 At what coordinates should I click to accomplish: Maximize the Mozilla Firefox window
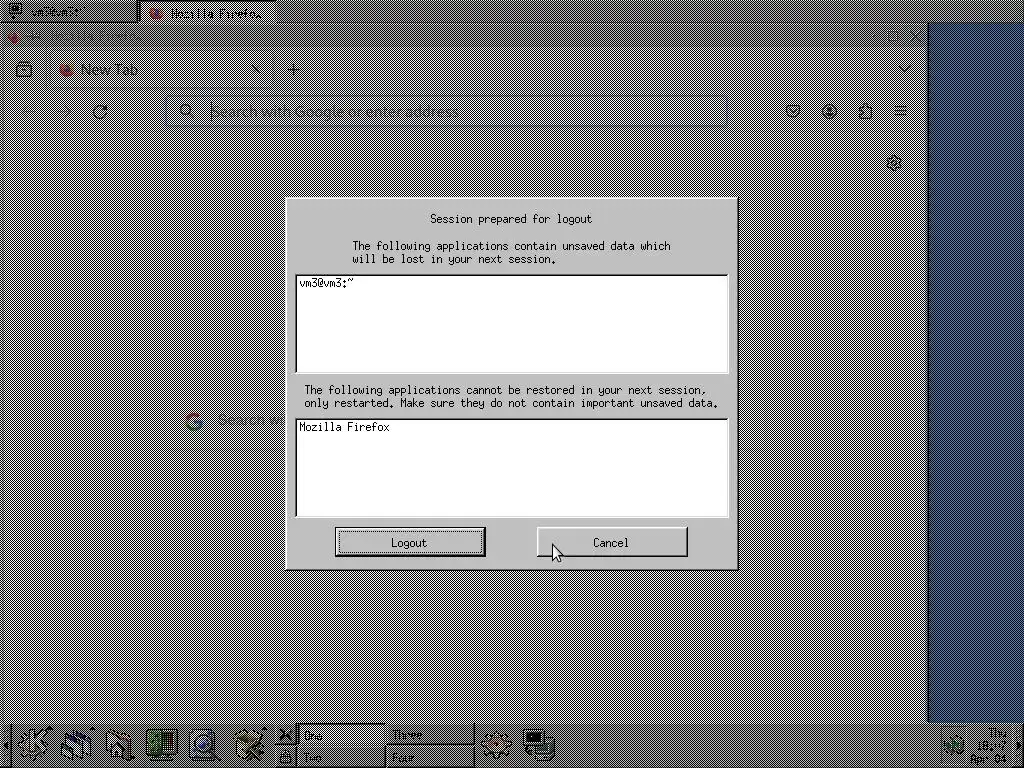coord(893,37)
